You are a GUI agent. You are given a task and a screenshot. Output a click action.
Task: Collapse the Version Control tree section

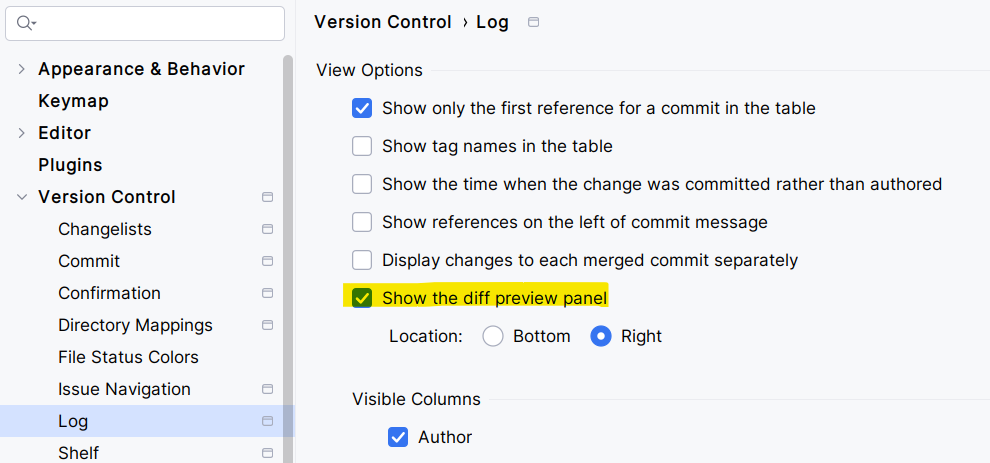coord(22,197)
